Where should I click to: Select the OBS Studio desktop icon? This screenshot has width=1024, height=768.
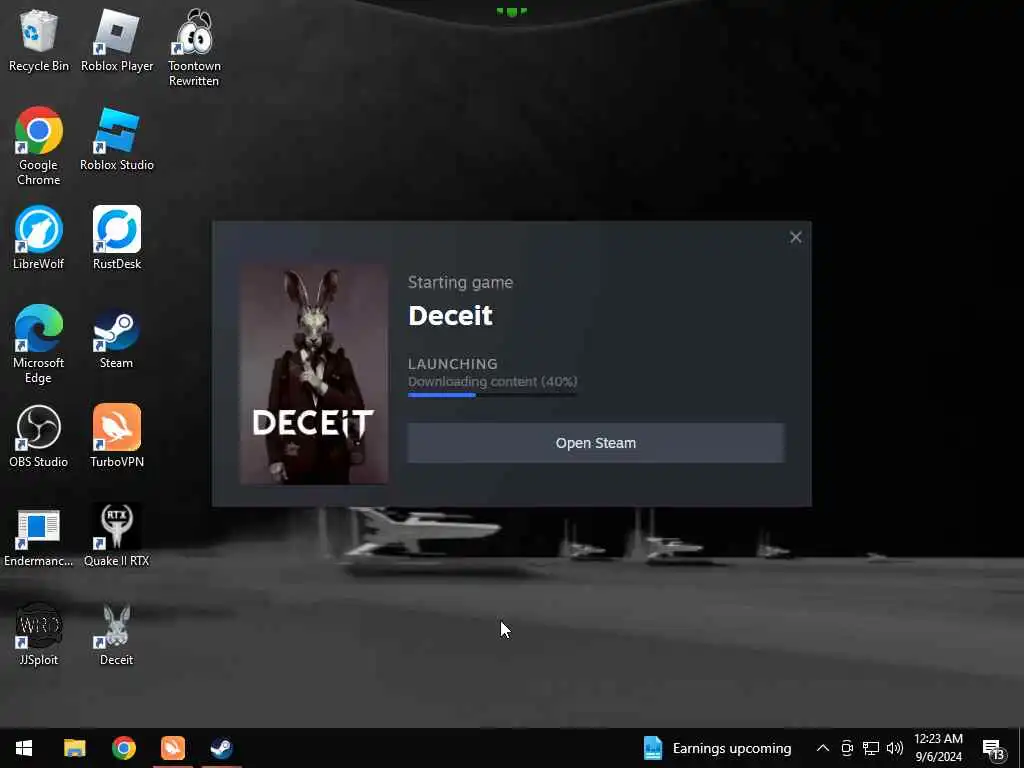pos(39,436)
